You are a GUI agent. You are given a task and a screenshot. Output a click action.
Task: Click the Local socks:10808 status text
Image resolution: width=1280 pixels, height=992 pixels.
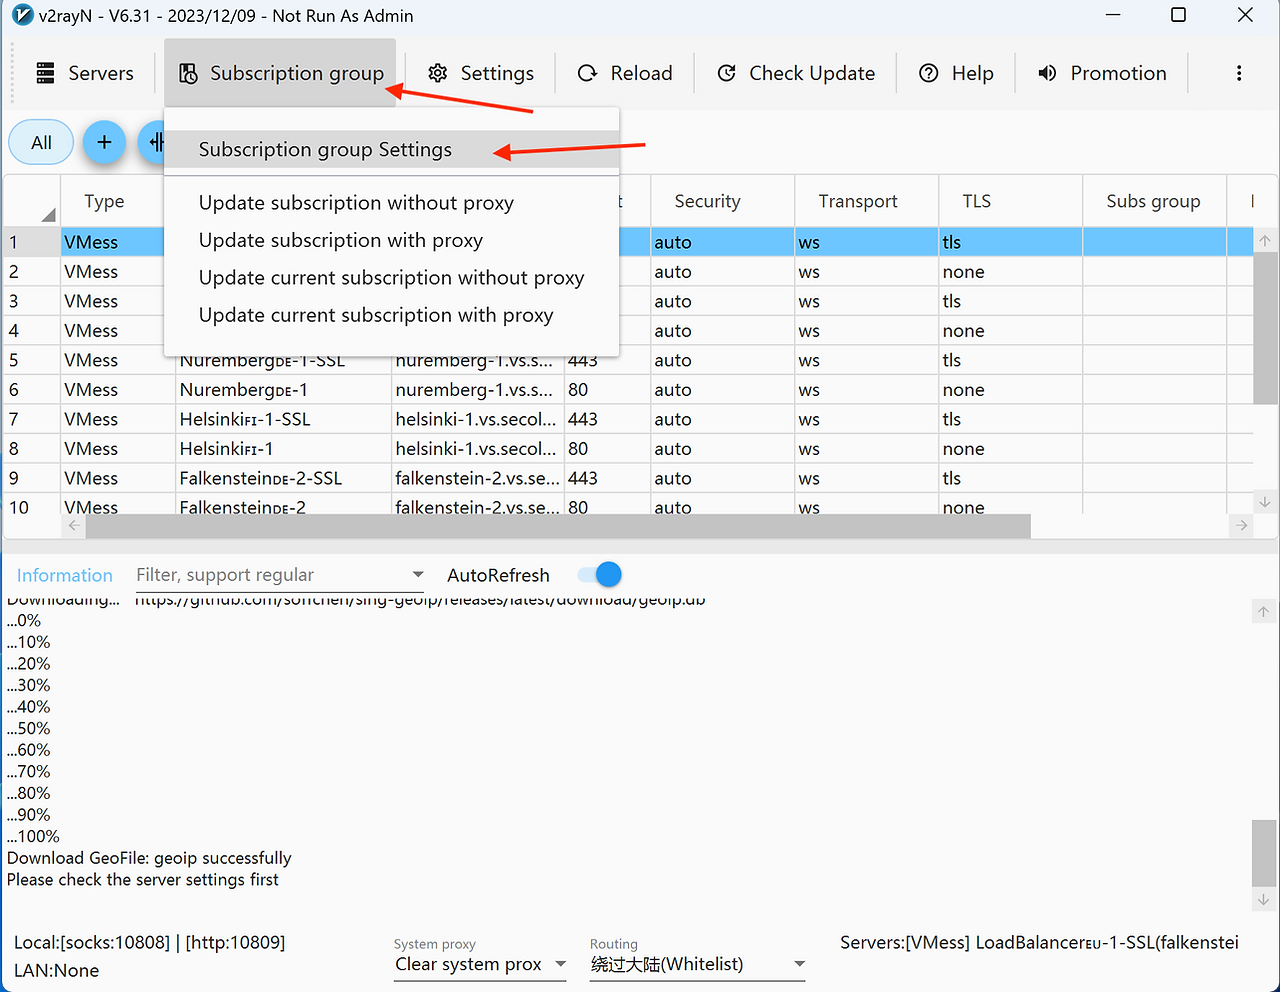coord(150,943)
